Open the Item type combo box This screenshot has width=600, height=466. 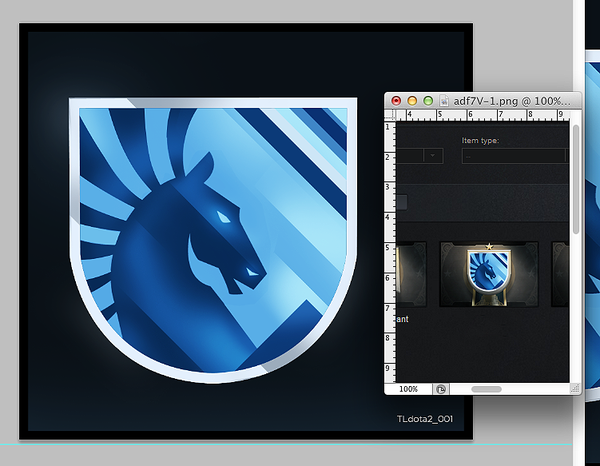[515, 156]
